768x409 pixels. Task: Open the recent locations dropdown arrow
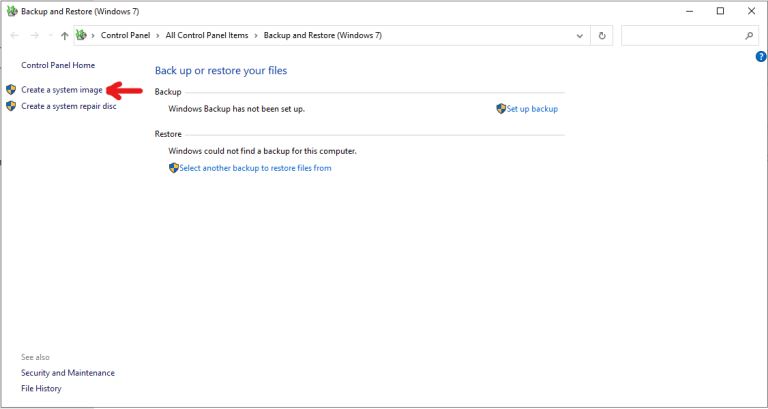pos(50,35)
